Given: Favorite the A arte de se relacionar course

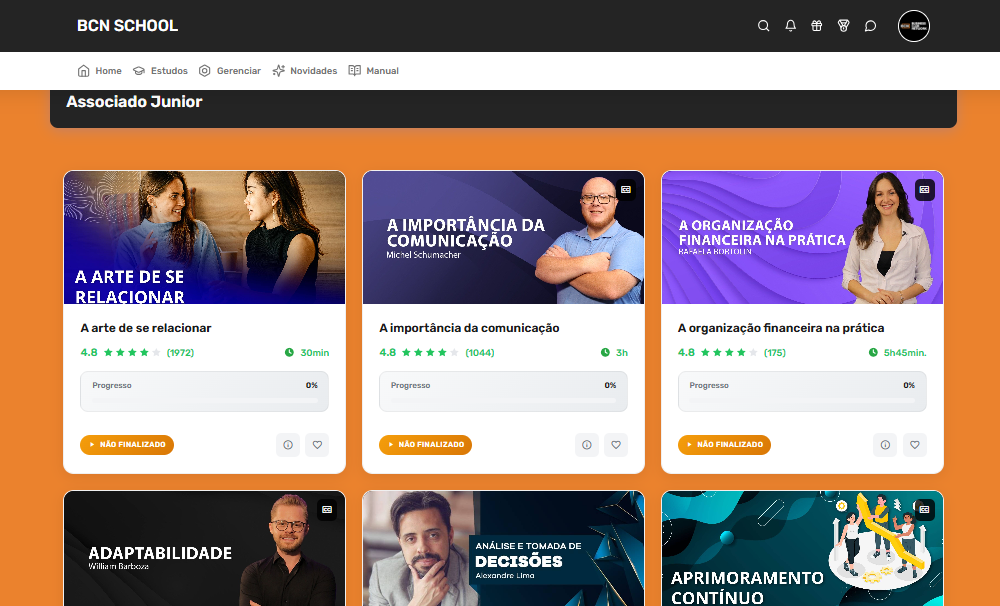Looking at the screenshot, I should tap(317, 445).
